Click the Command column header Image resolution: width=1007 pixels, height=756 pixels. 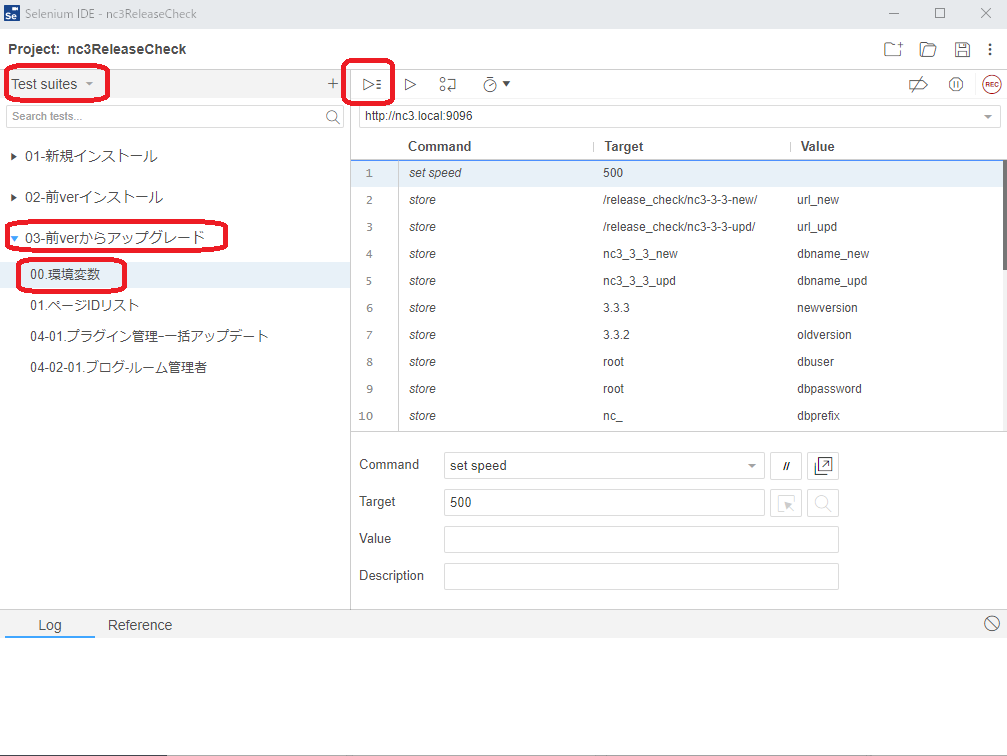click(x=439, y=146)
